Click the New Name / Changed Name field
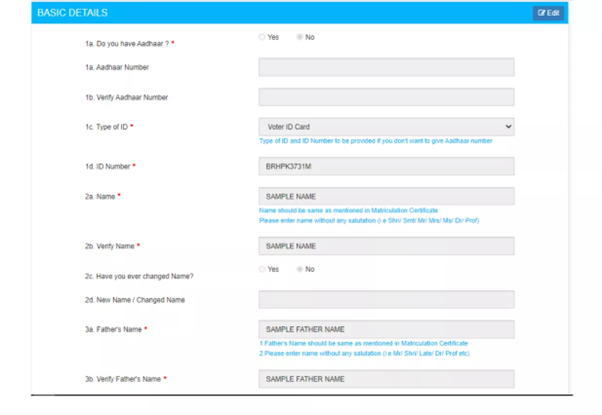The image size is (602, 415). click(386, 299)
